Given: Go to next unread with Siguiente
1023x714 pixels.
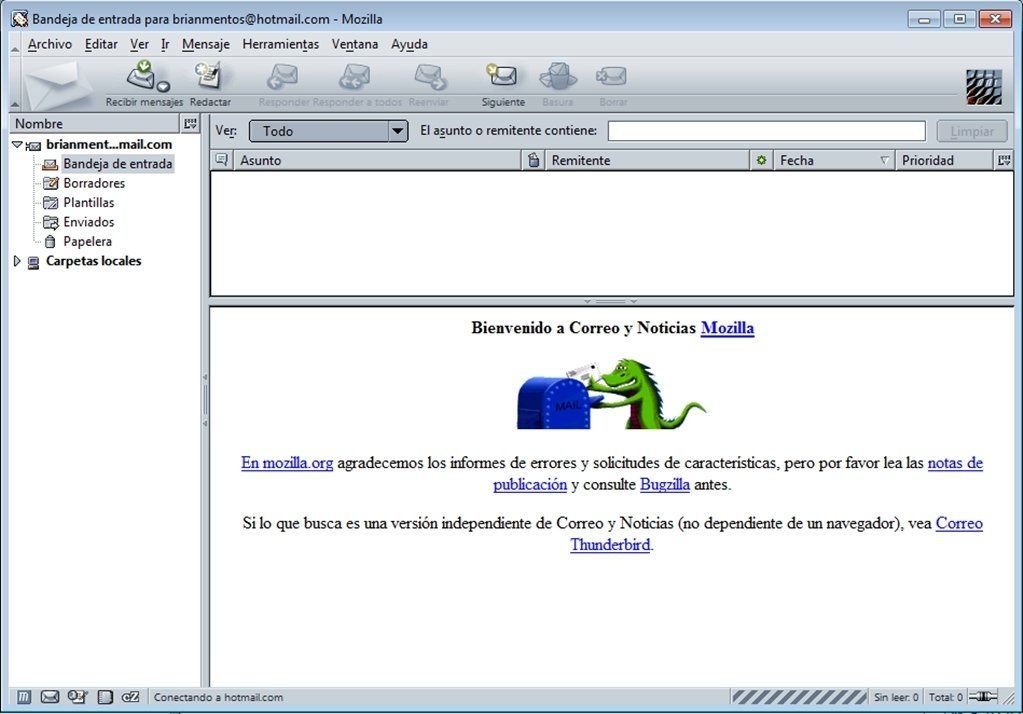Looking at the screenshot, I should click(502, 76).
